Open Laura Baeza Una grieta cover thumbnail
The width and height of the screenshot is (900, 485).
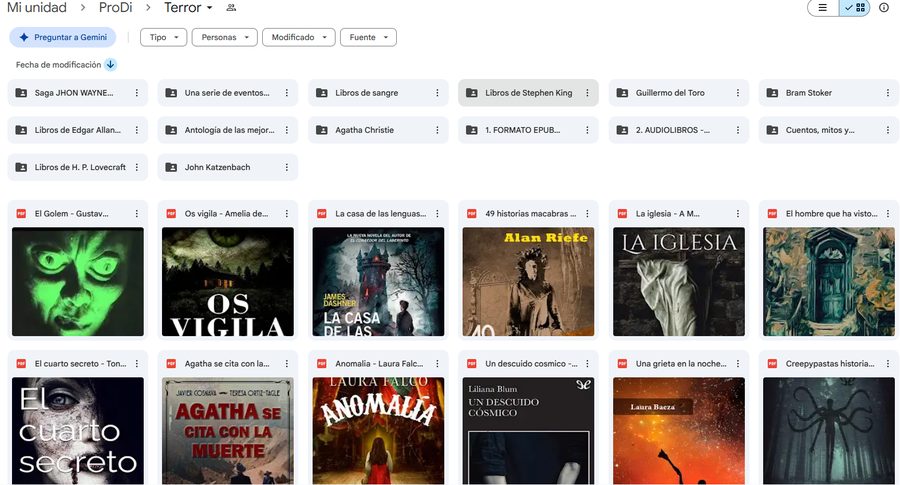pyautogui.click(x=679, y=431)
